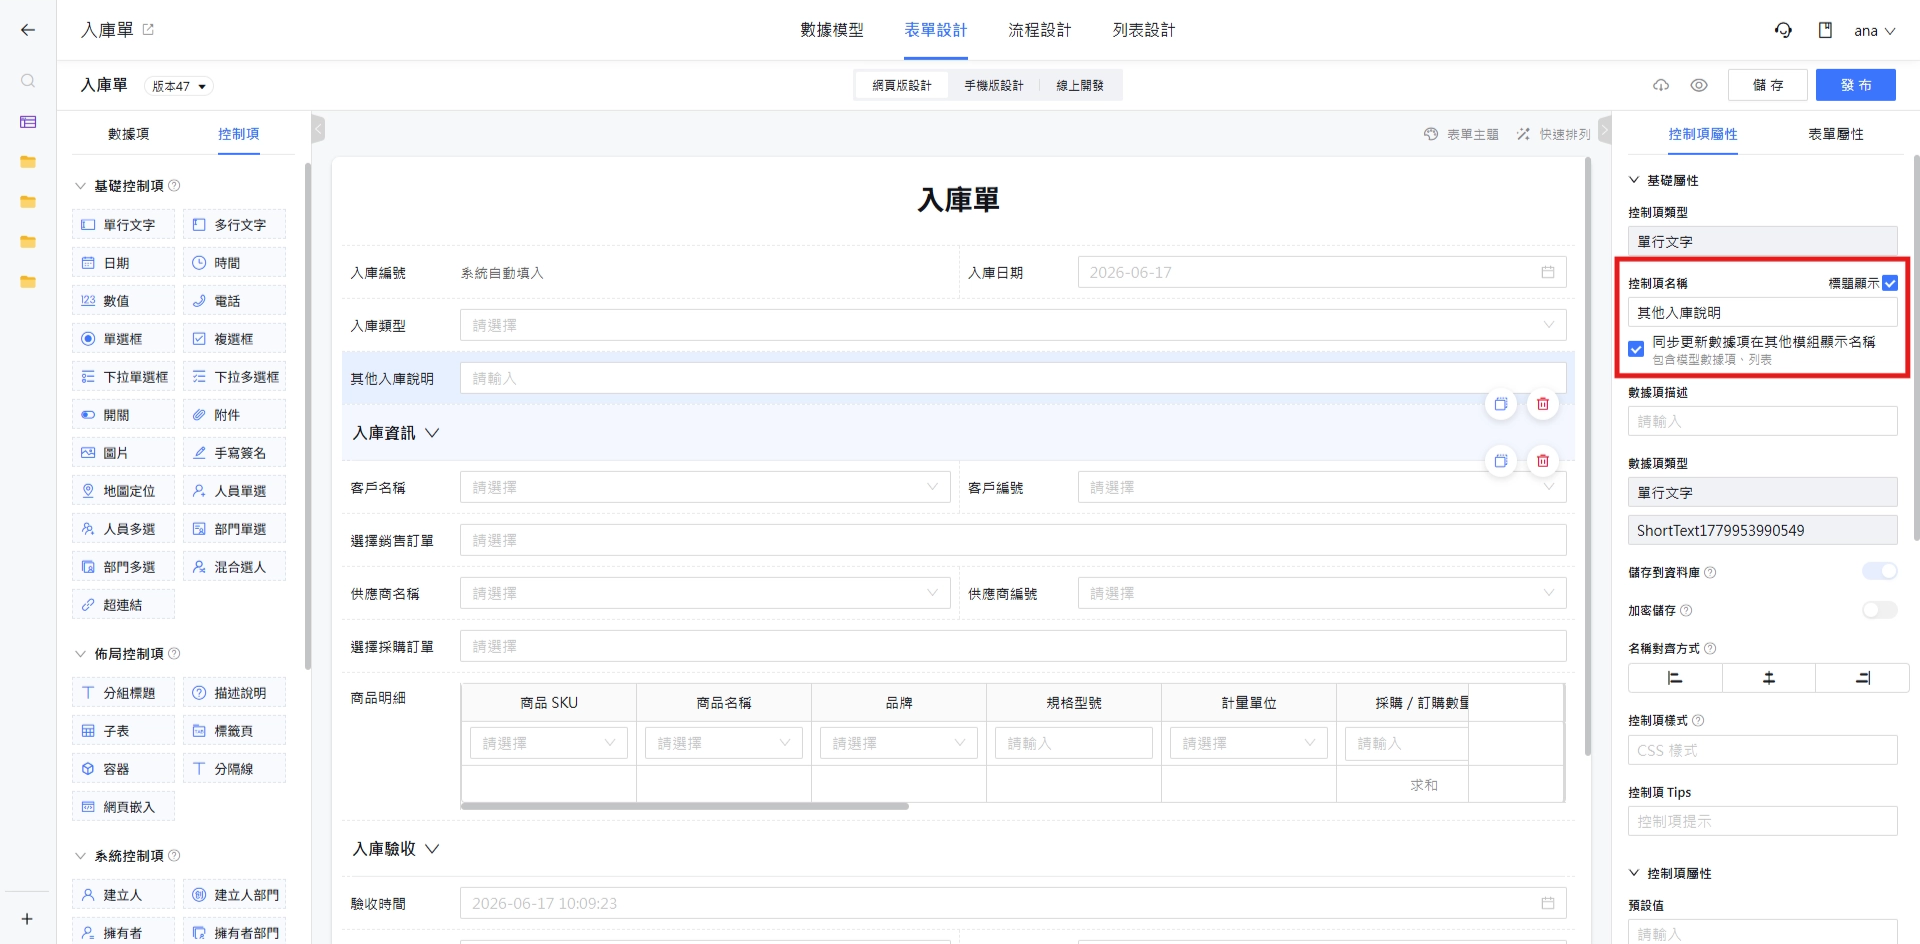Copy the 其他入庫說明 field

[x=1501, y=404]
